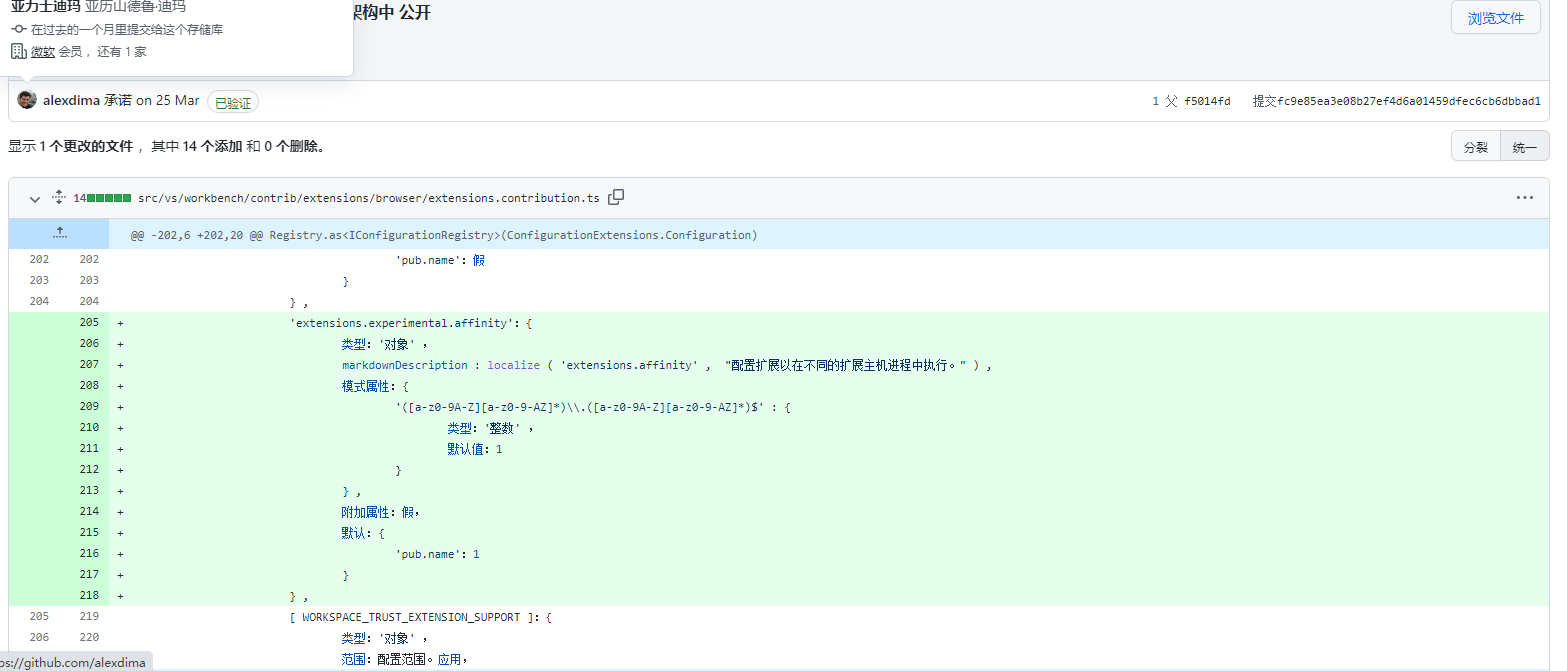Click the organization building icon in the hovercard

tap(18, 51)
